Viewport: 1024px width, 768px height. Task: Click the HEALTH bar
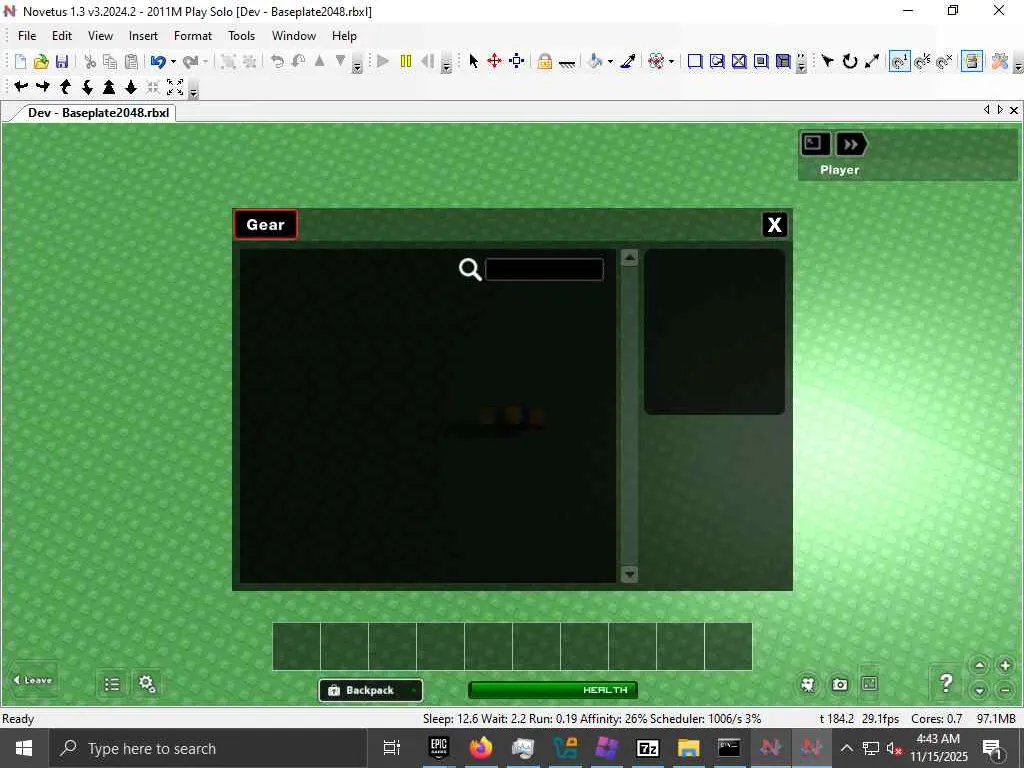[553, 690]
